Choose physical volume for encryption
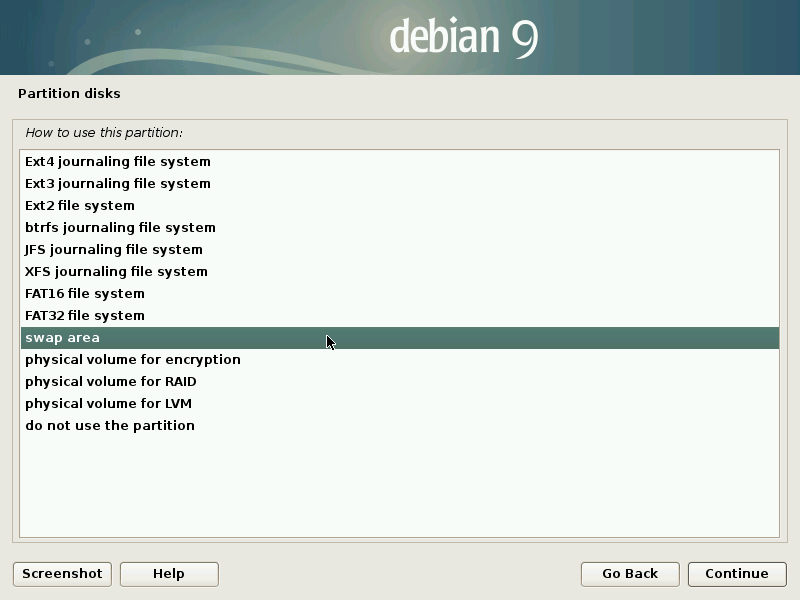The width and height of the screenshot is (800, 600). pyautogui.click(x=133, y=360)
